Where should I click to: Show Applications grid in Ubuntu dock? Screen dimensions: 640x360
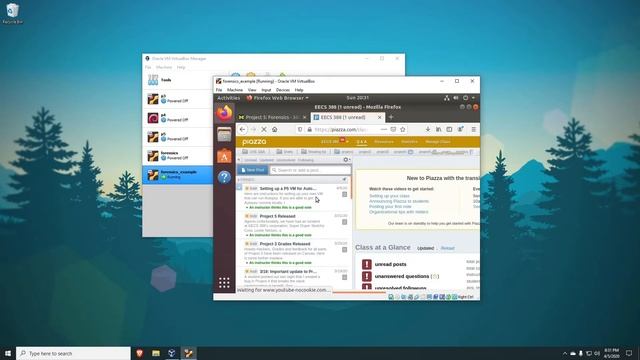224,282
